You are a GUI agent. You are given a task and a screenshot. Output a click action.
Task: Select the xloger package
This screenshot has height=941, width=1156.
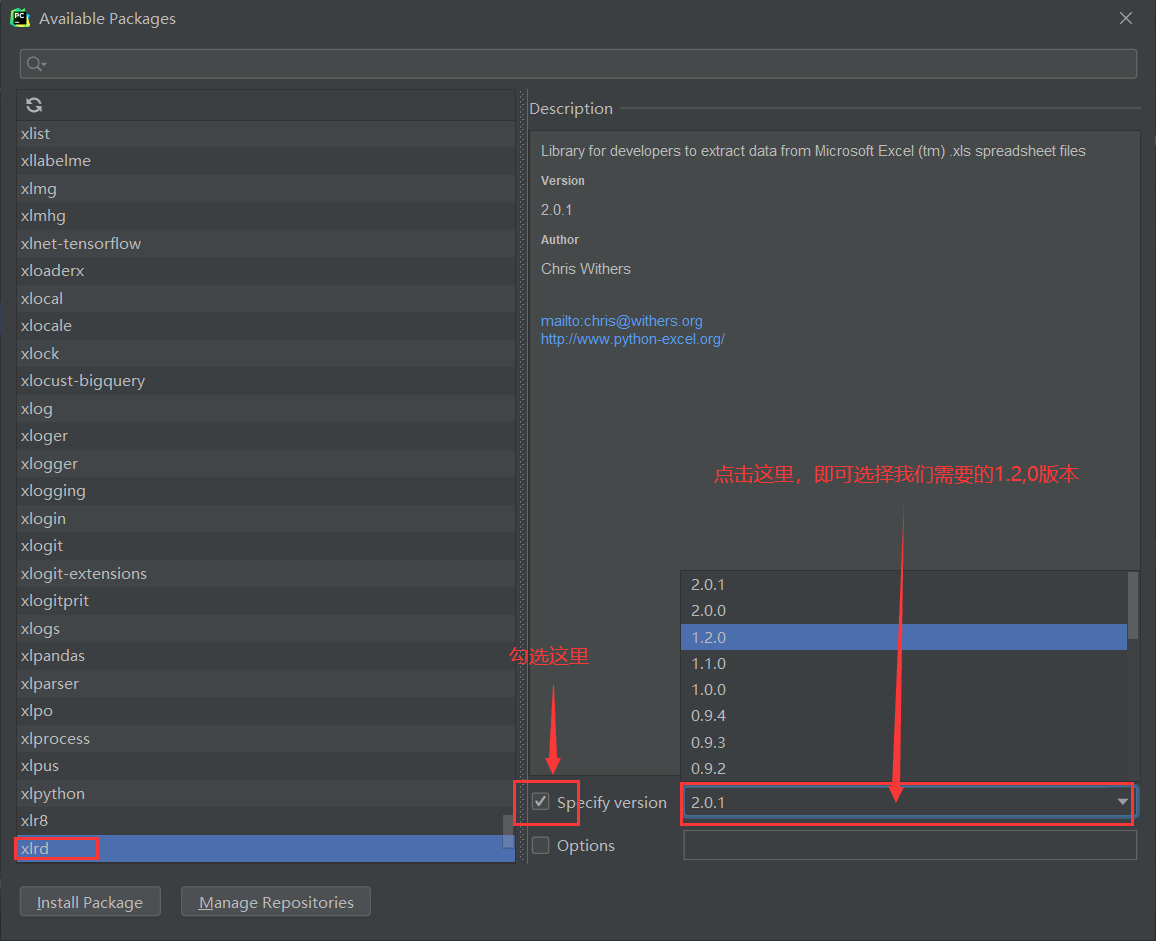tap(265, 436)
